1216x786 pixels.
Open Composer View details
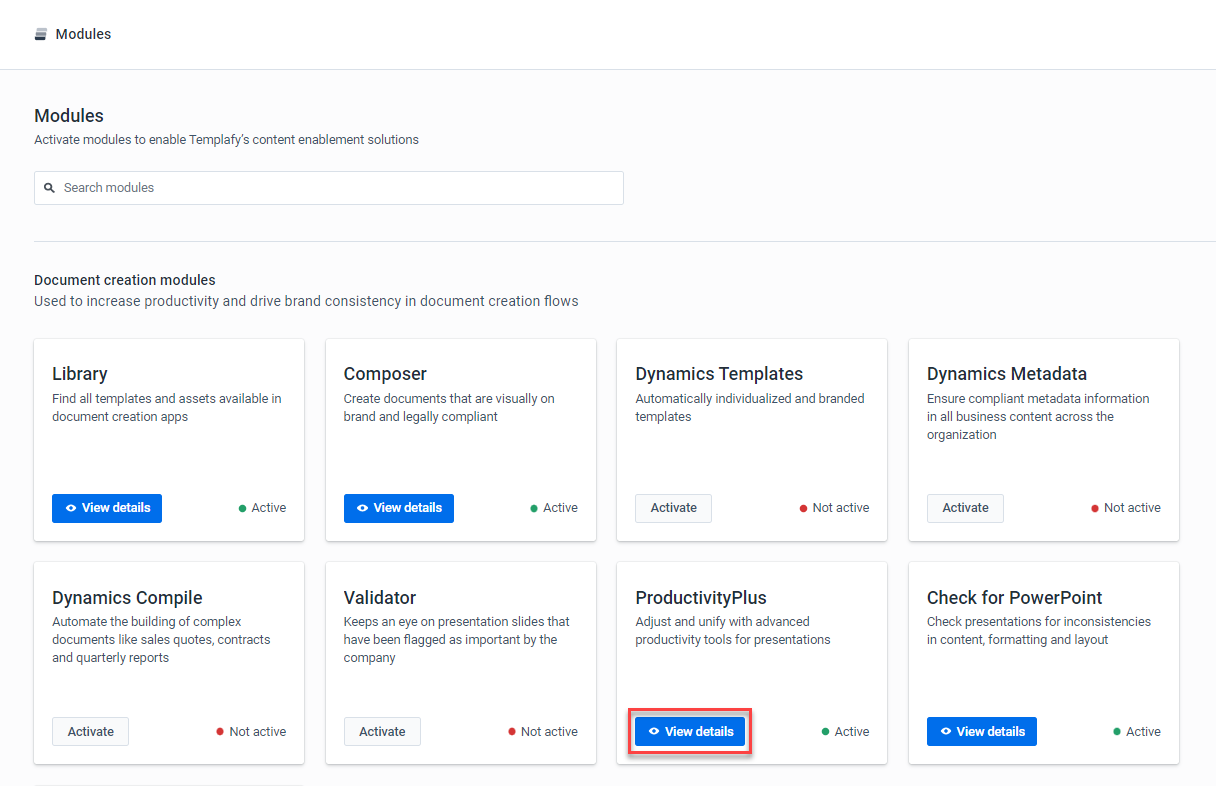pos(399,508)
